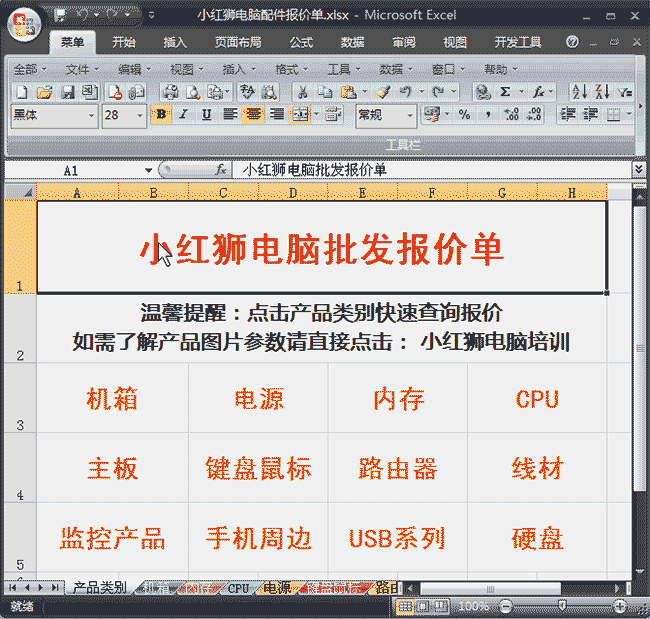Click the Spelling check icon
Viewport: 650px width, 619px height.
point(247,92)
